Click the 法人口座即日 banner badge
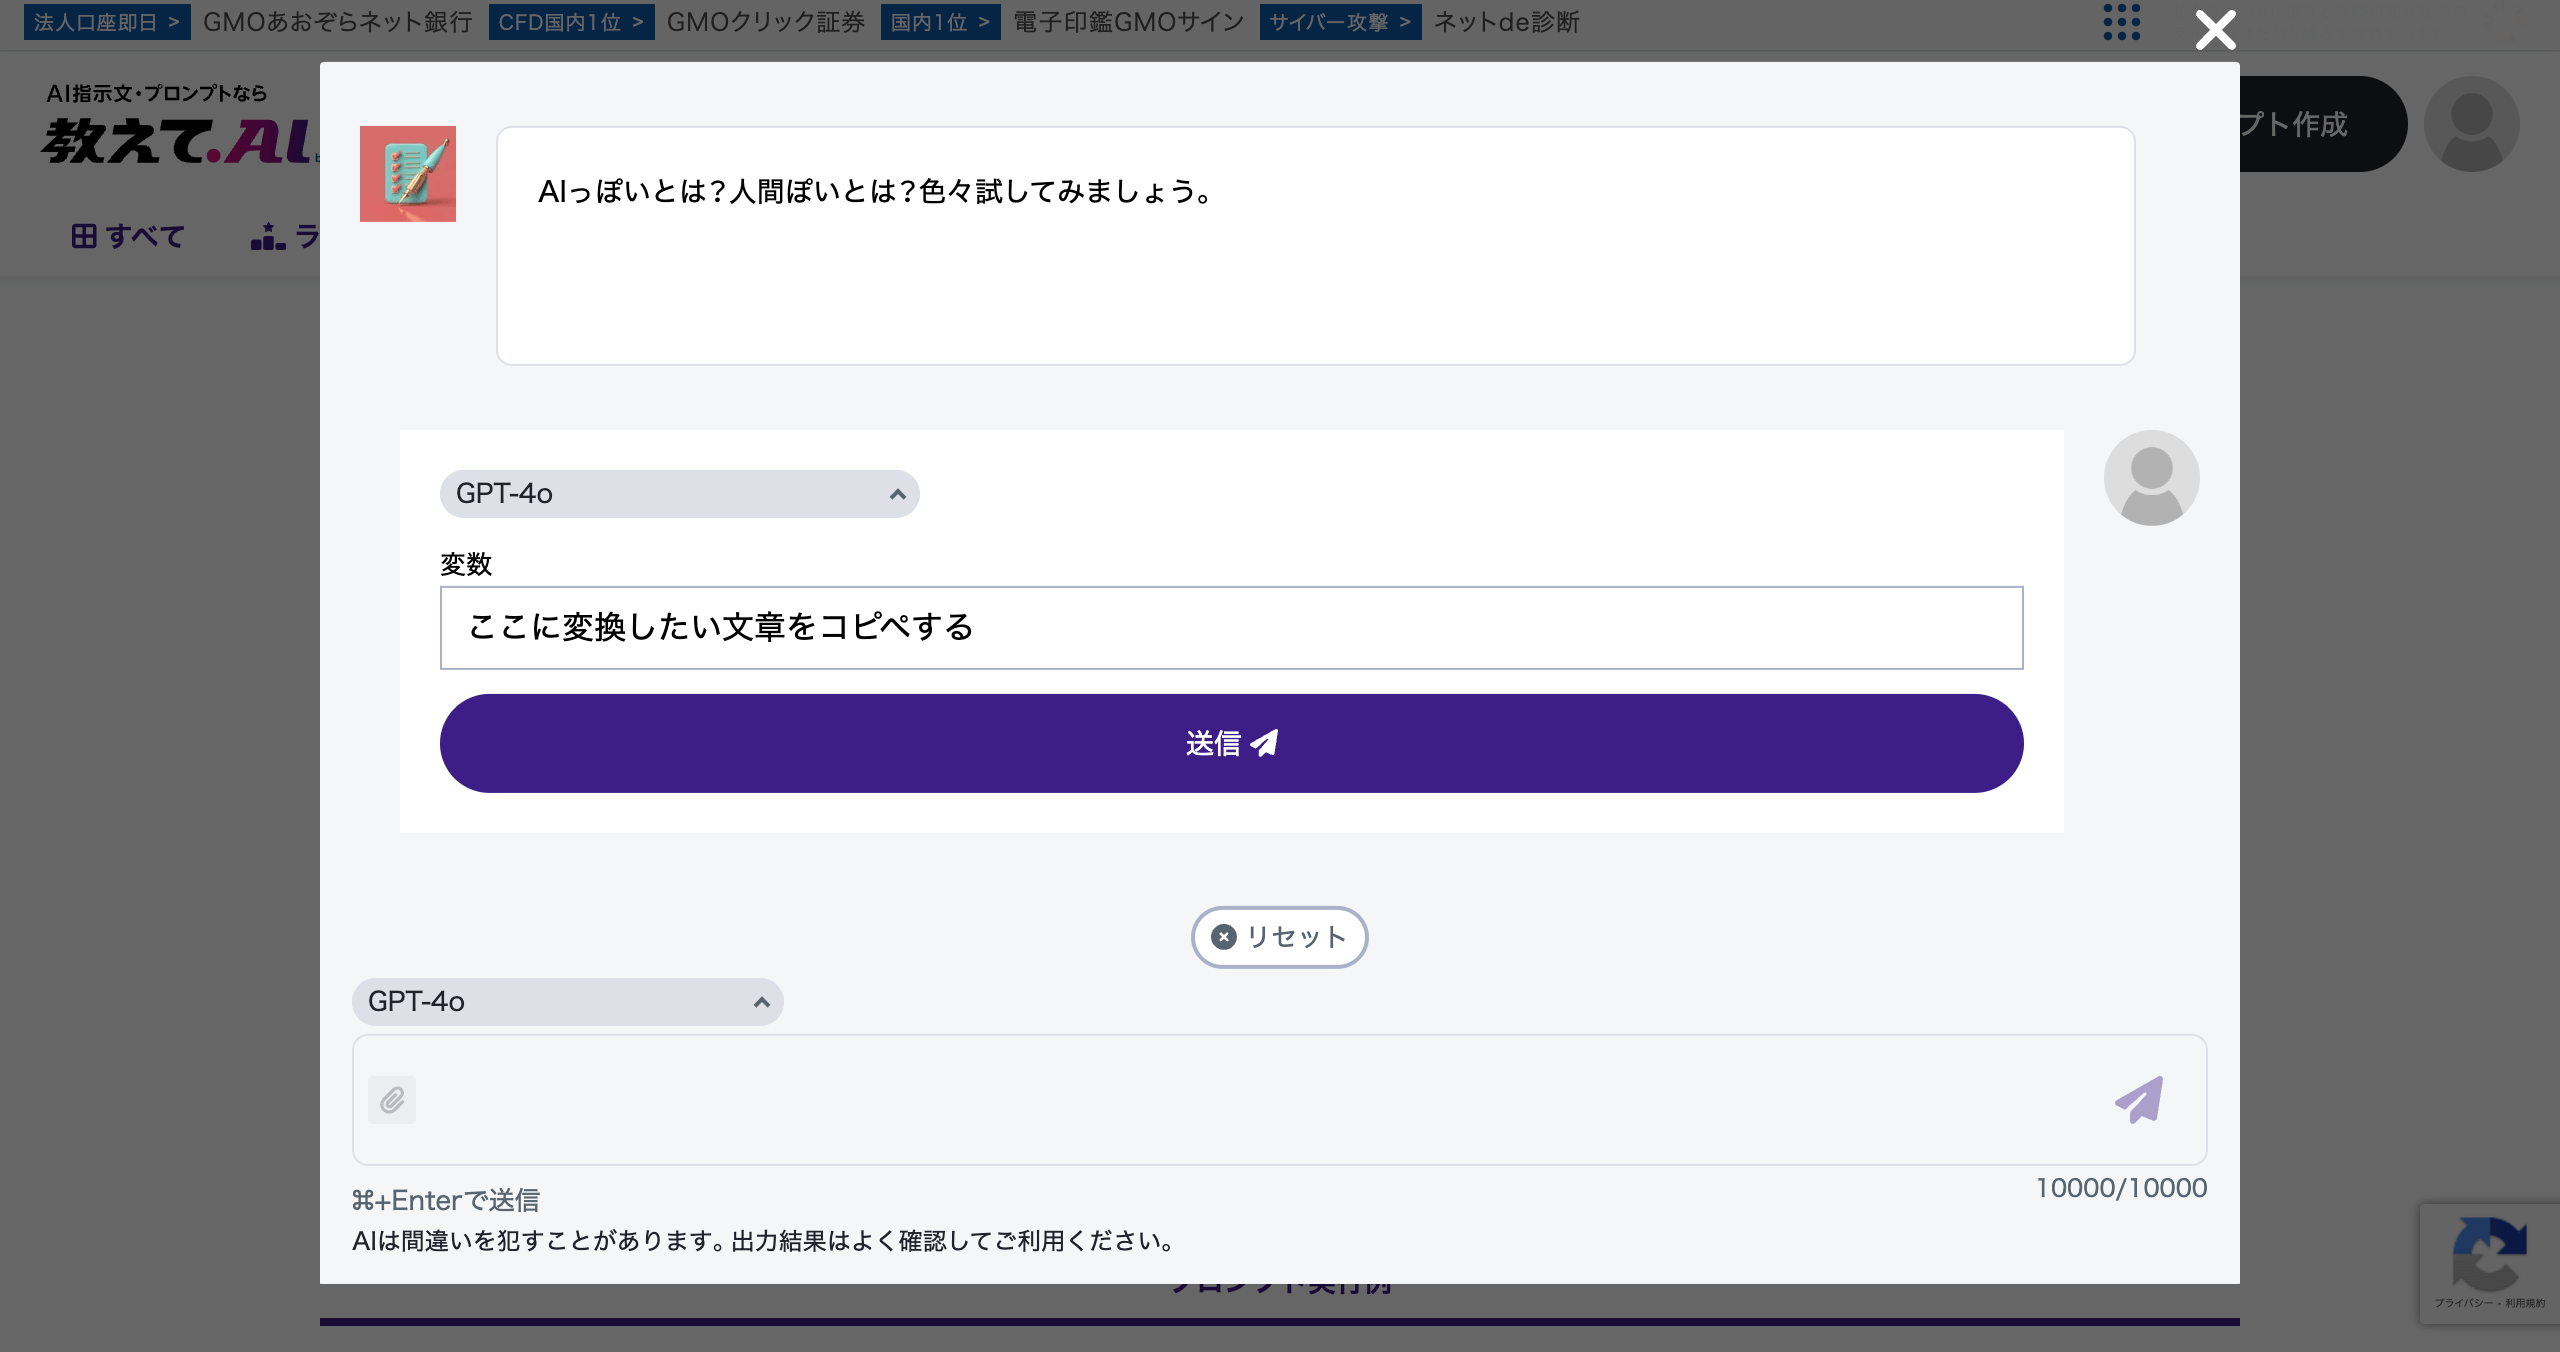2560x1352 pixels. click(107, 22)
